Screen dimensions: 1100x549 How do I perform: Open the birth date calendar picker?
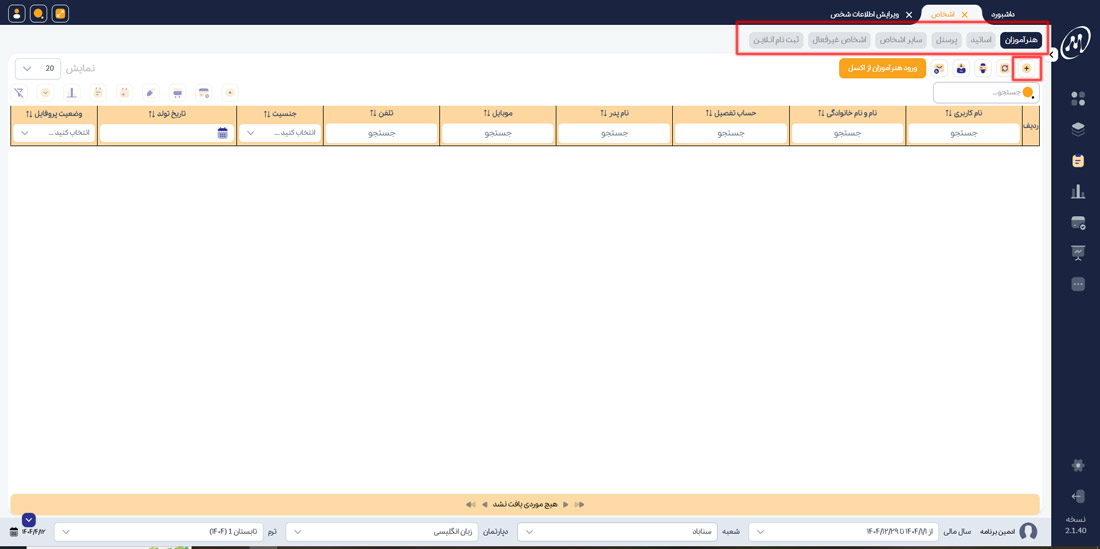[222, 133]
